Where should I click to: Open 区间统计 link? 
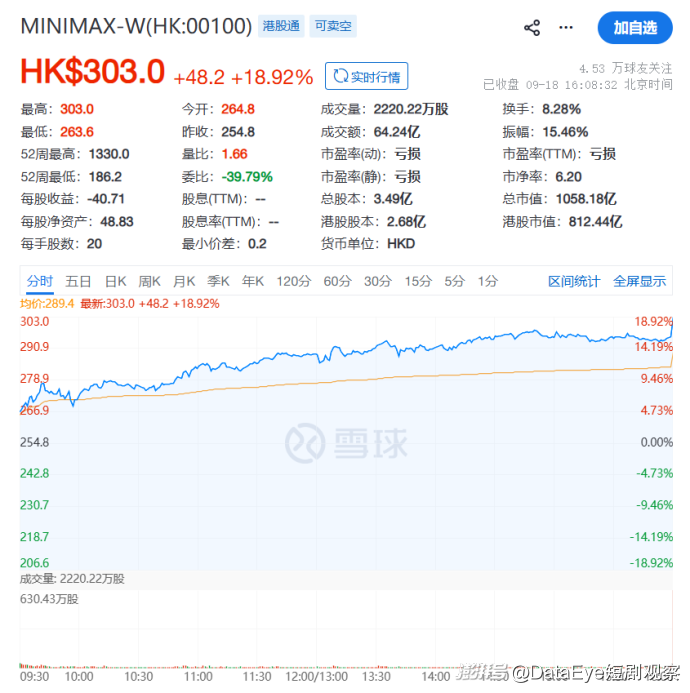574,281
